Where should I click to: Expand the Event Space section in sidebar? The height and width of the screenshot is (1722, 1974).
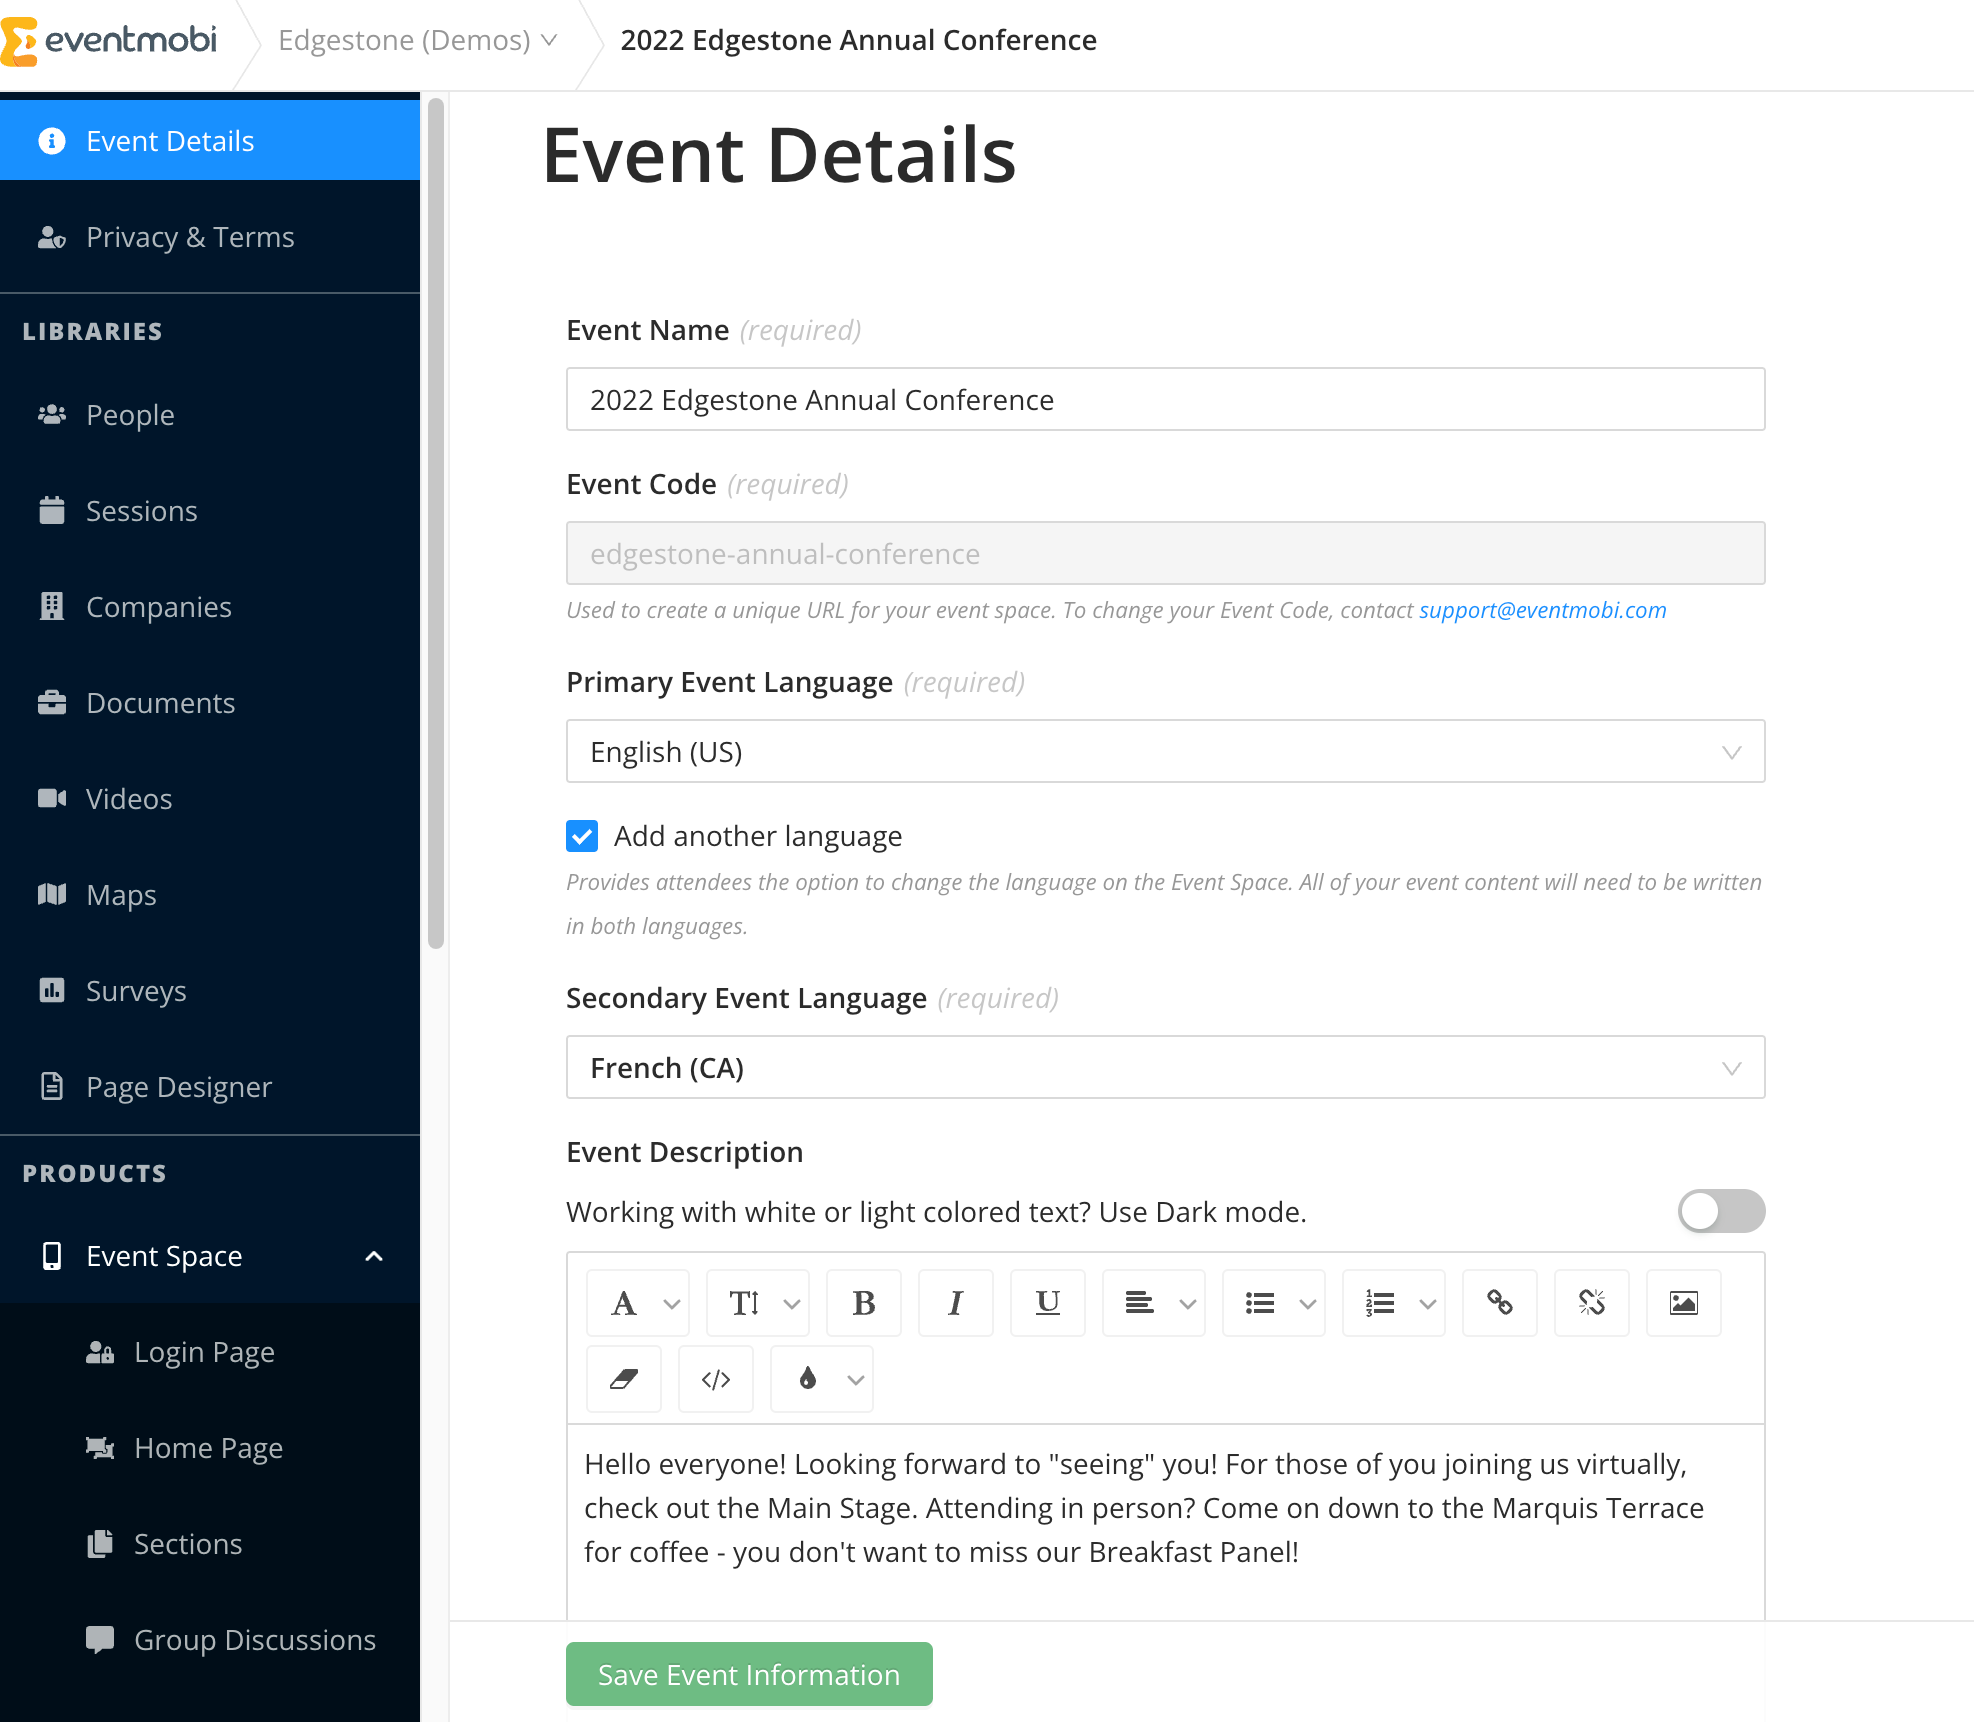pyautogui.click(x=378, y=1254)
